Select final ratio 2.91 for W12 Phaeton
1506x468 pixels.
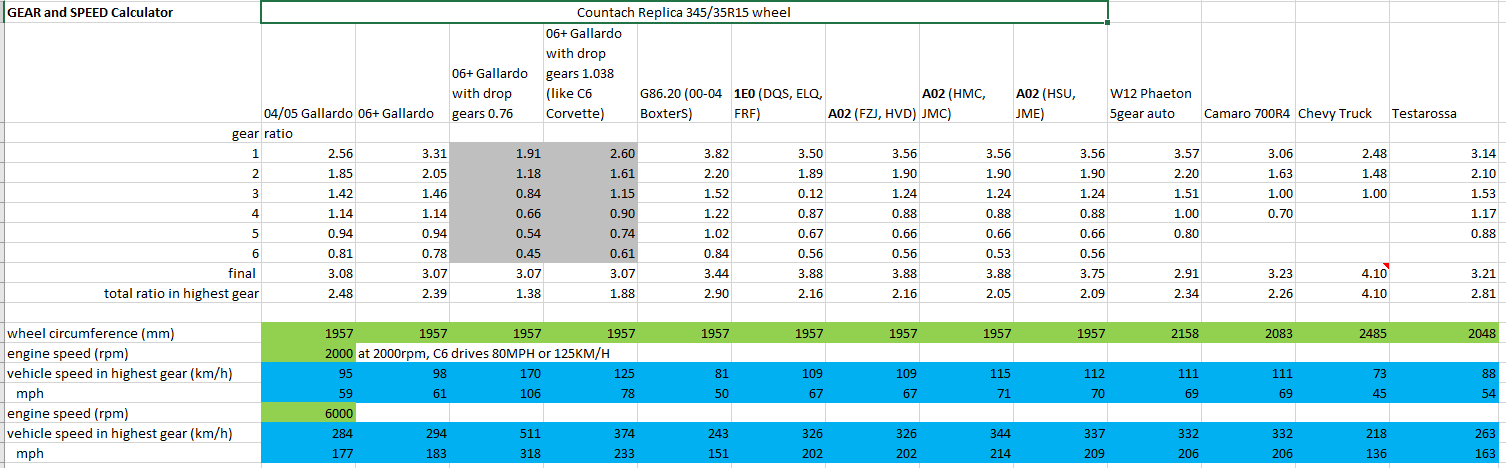(x=1154, y=273)
